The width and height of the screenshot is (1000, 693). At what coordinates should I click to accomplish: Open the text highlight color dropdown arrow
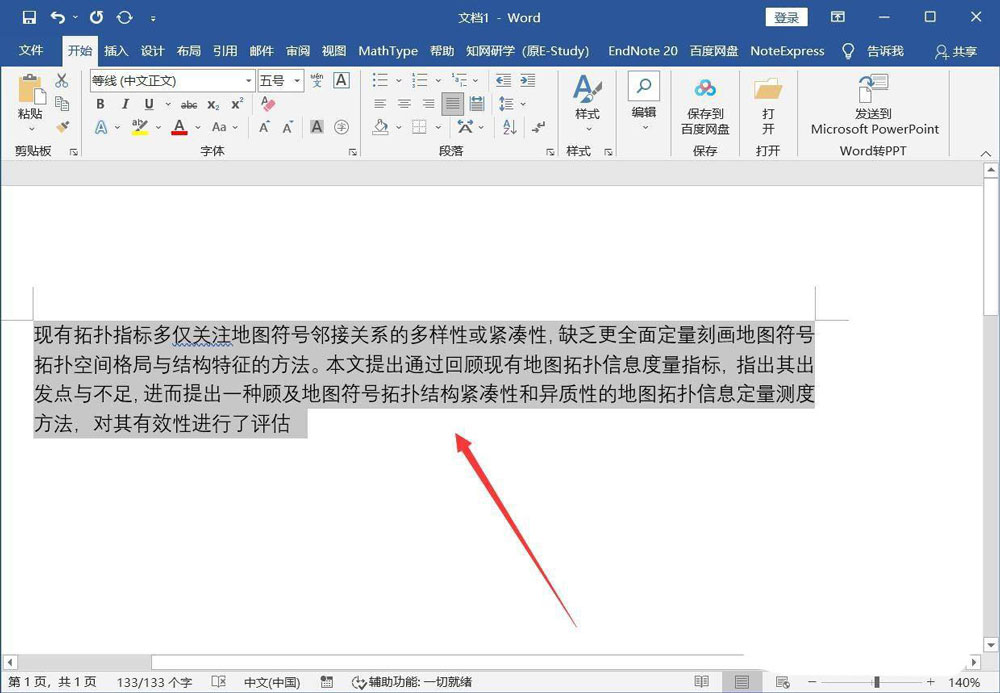coord(158,128)
